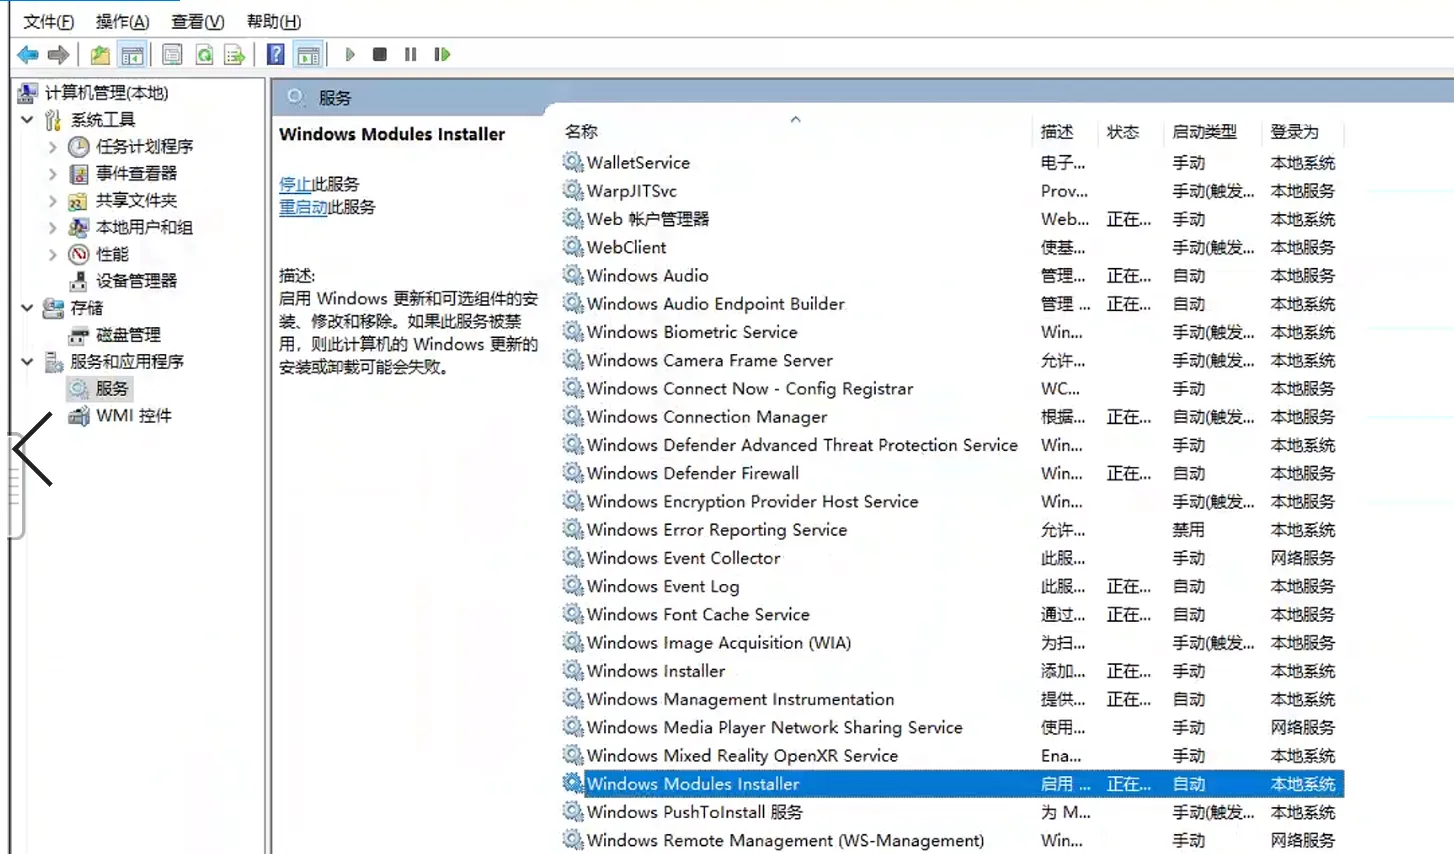Open the 查看(V) menu
This screenshot has height=854, width=1454.
pos(197,21)
